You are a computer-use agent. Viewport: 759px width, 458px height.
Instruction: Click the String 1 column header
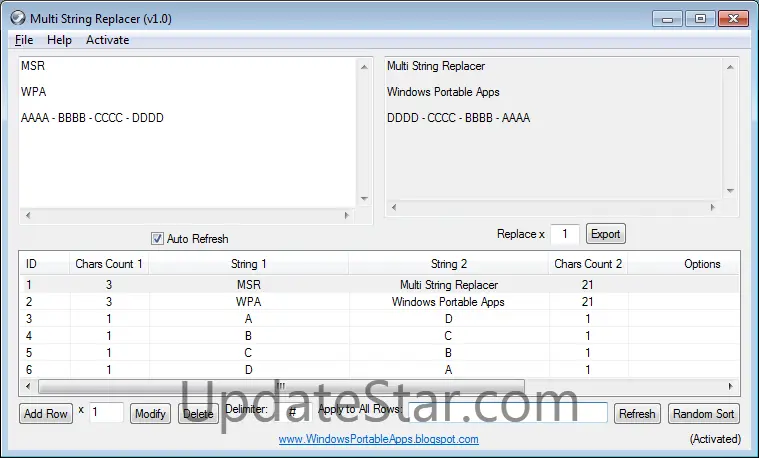point(248,264)
